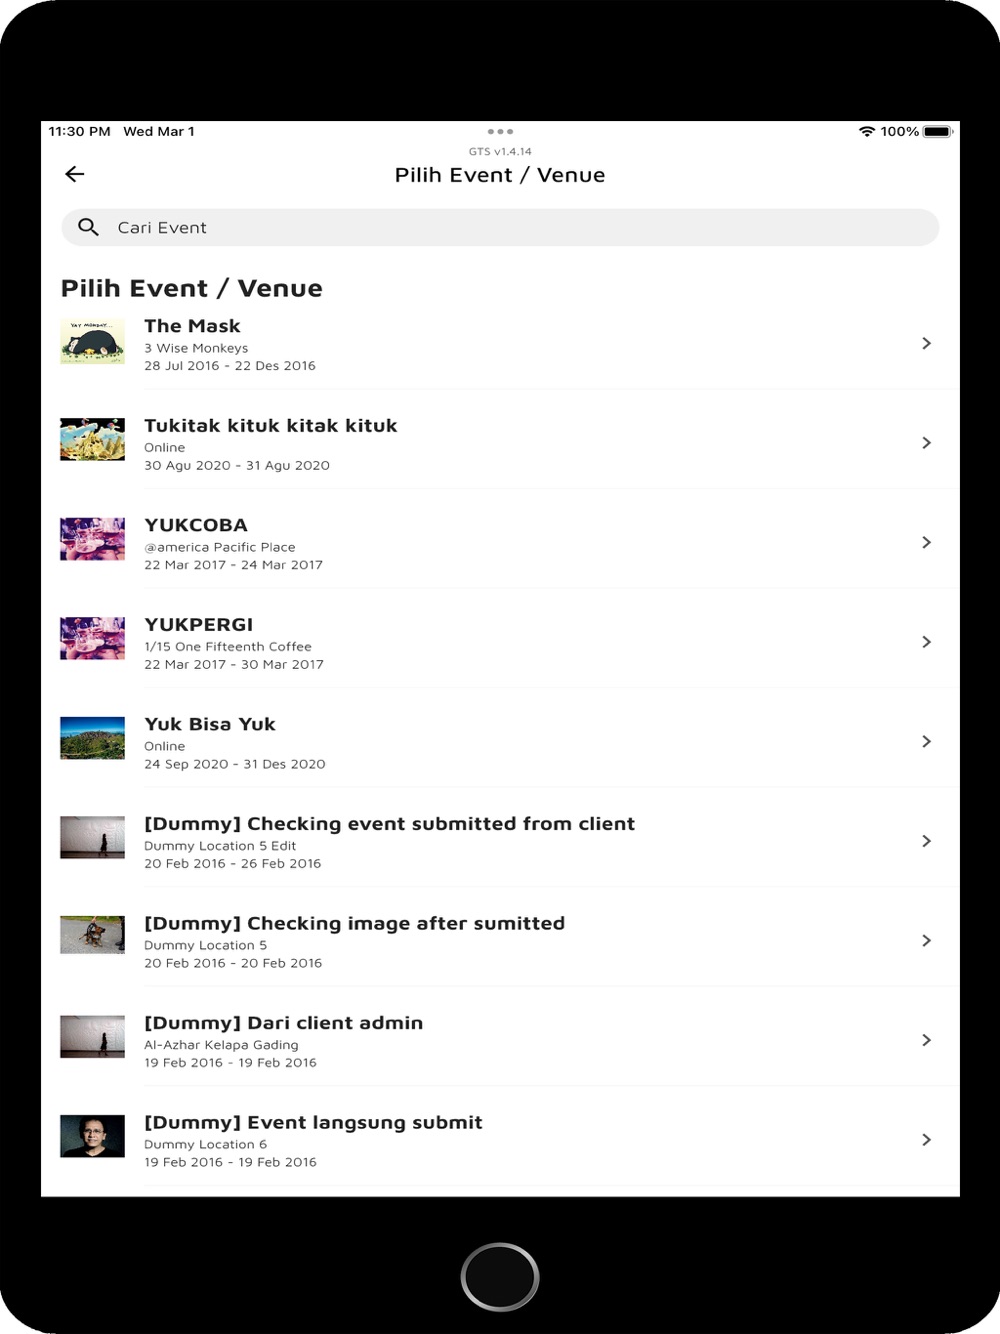This screenshot has width=1000, height=1334.
Task: Select the YUKCOBA event title
Action: point(196,526)
